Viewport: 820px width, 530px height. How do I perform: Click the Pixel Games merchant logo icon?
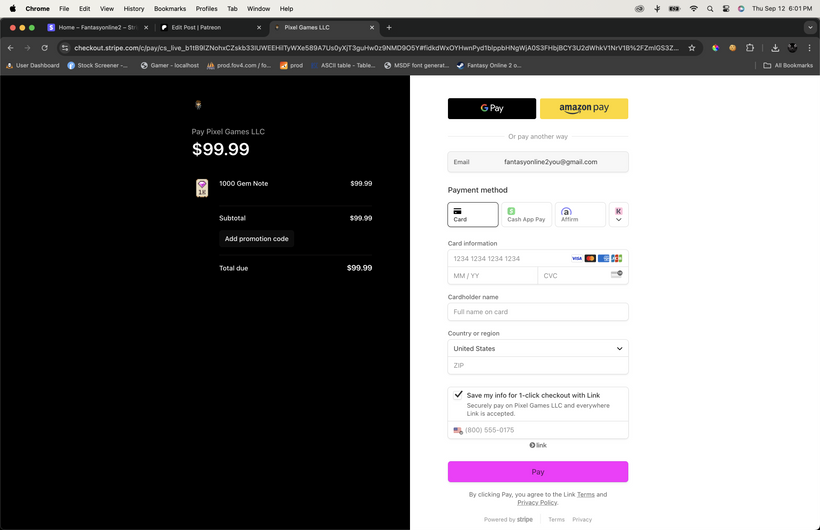(198, 105)
